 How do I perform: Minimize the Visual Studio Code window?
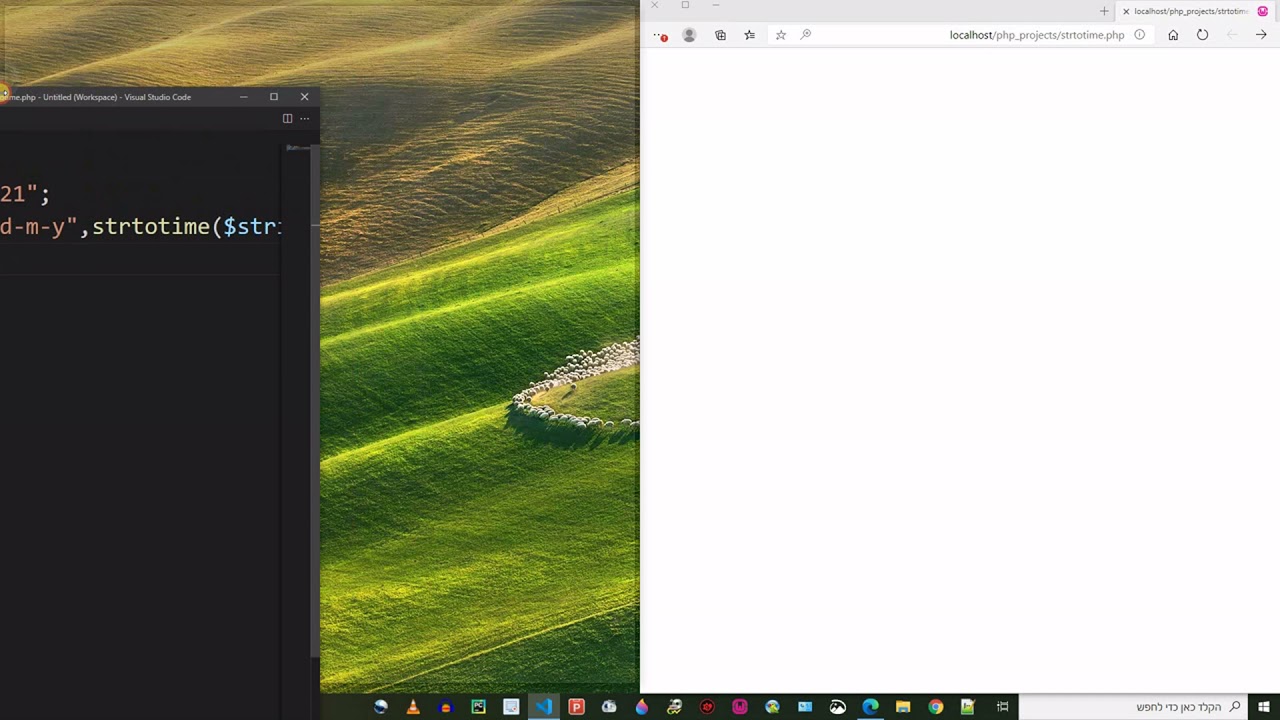tap(243, 97)
